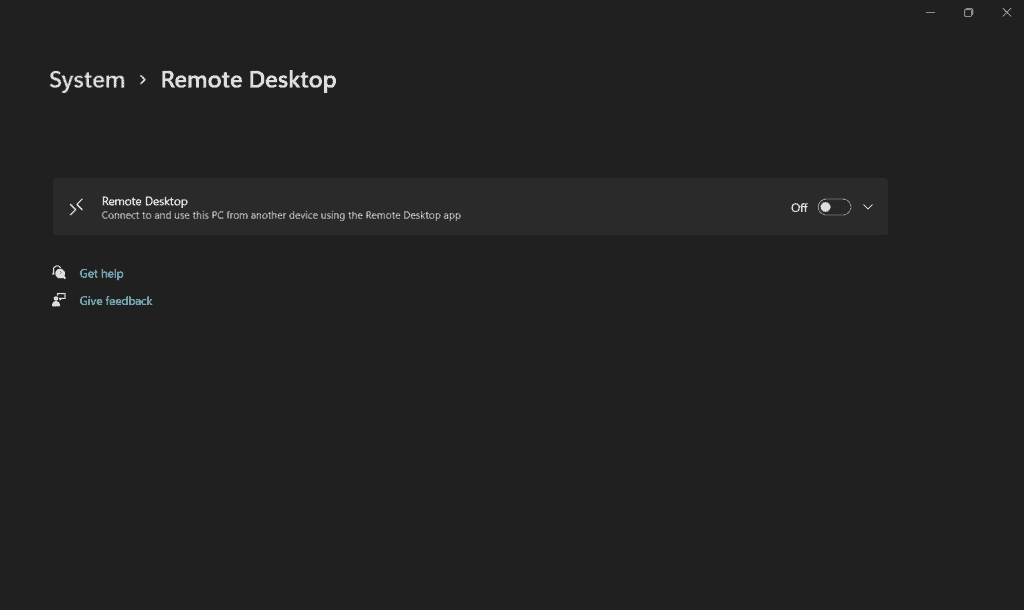Expand the Remote Desktop settings chevron
The width and height of the screenshot is (1024, 610).
(867, 207)
